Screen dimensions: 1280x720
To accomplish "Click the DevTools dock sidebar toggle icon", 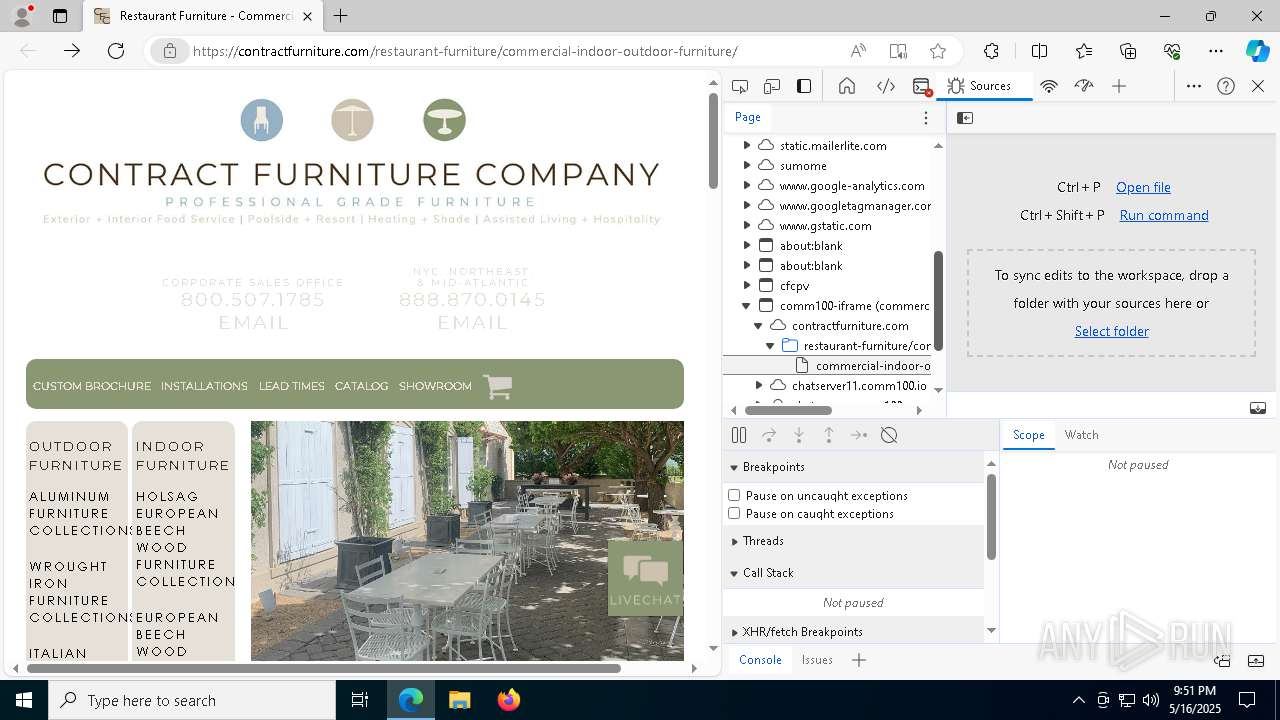I will point(804,86).
